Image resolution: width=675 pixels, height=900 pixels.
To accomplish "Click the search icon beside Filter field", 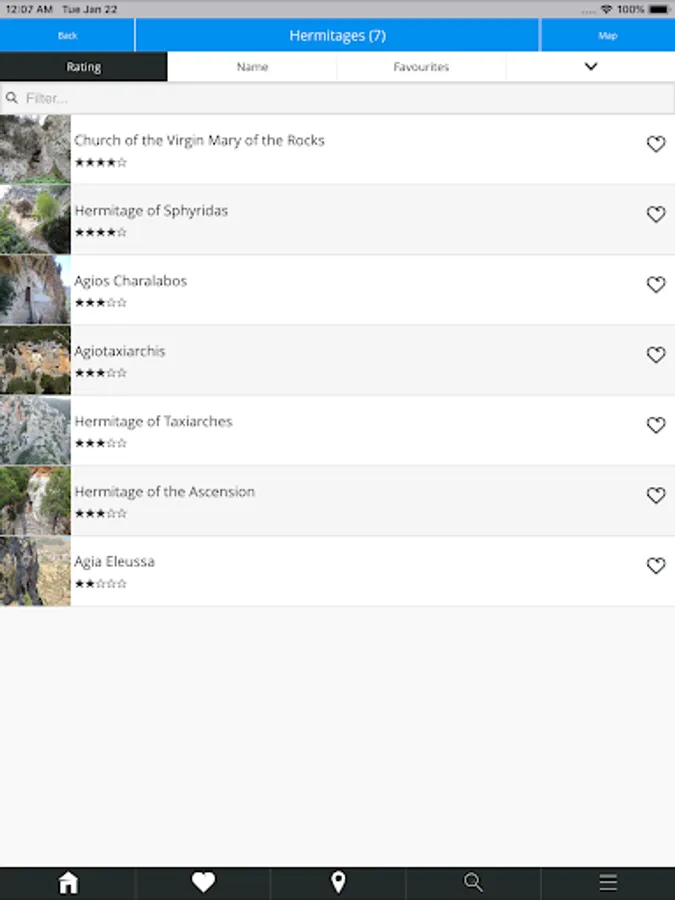I will 11,98.
